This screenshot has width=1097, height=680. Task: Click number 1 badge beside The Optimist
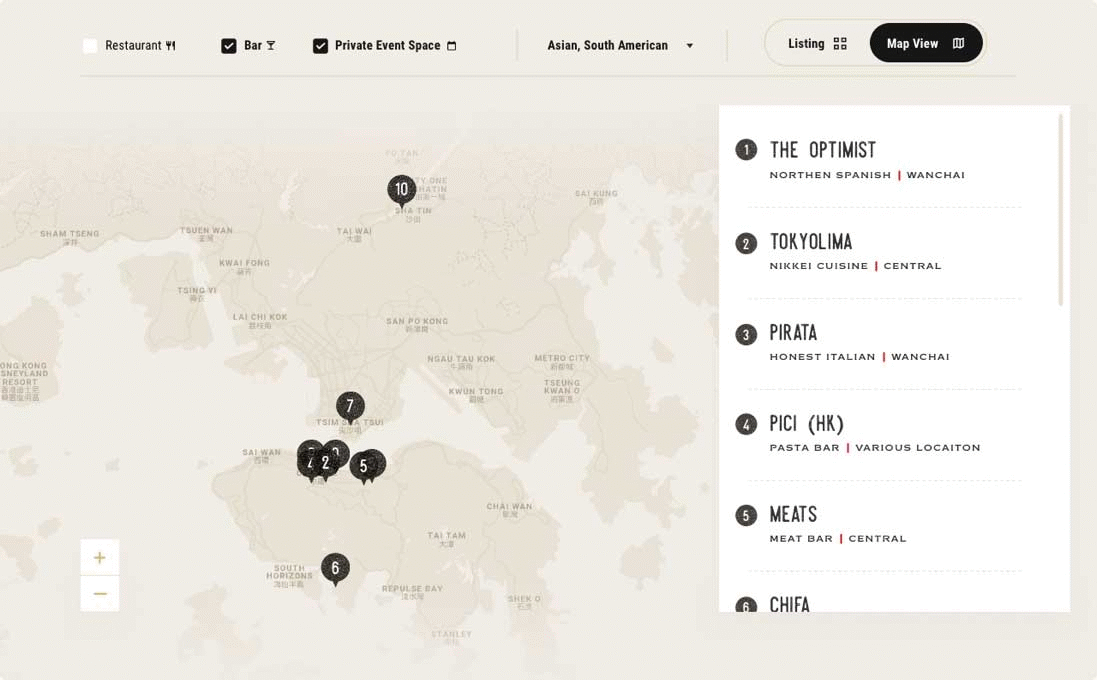(746, 150)
